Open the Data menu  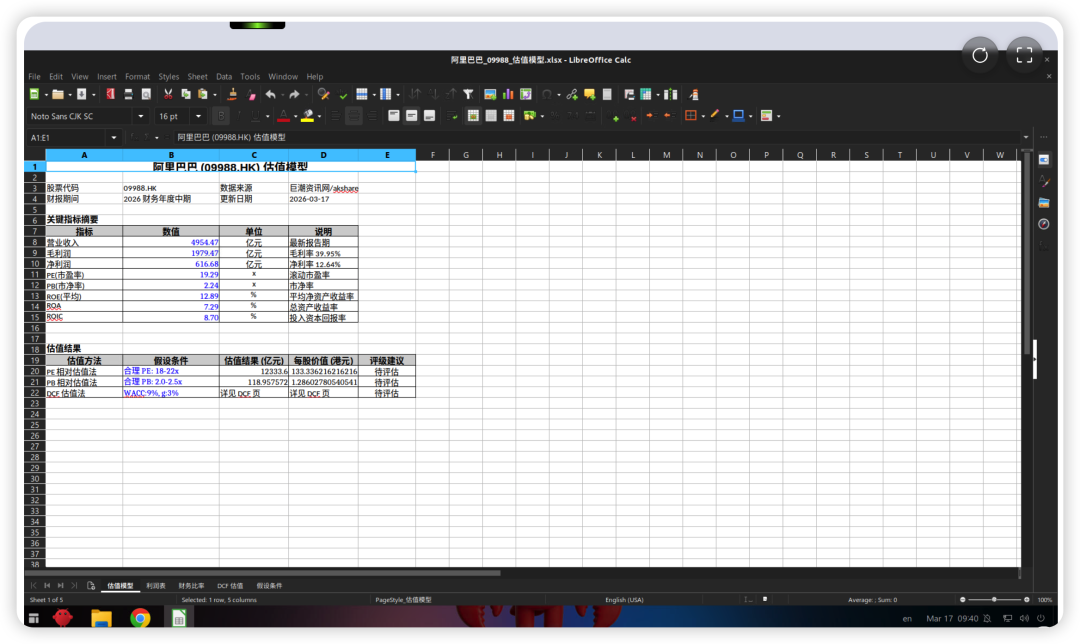click(224, 76)
